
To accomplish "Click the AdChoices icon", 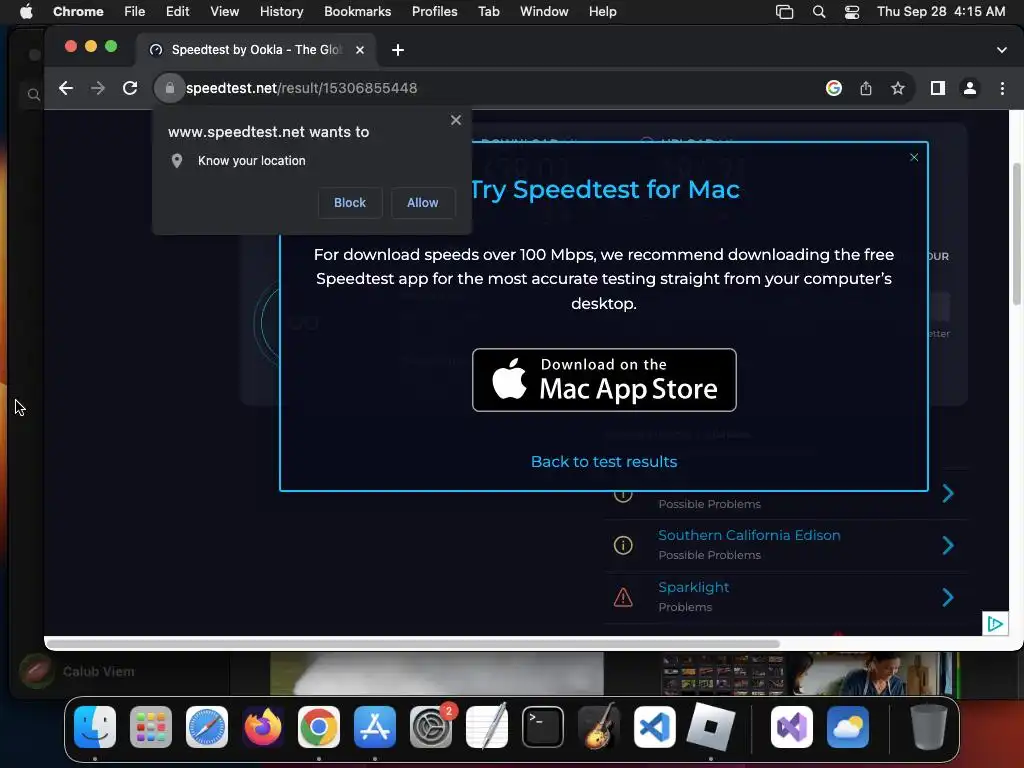I will point(995,624).
